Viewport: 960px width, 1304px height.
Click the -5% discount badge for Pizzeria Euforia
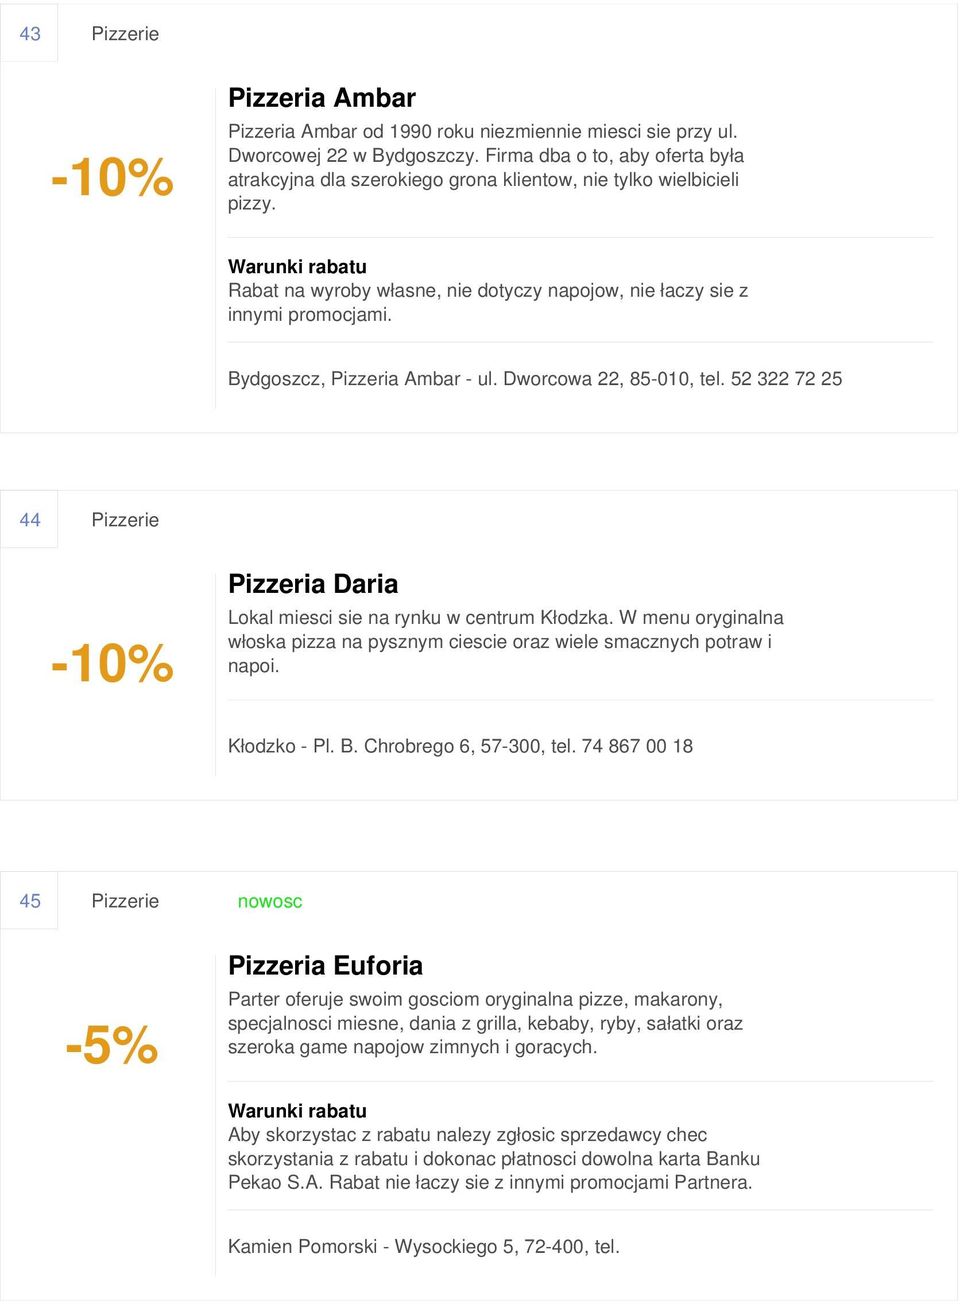pyautogui.click(x=112, y=1045)
